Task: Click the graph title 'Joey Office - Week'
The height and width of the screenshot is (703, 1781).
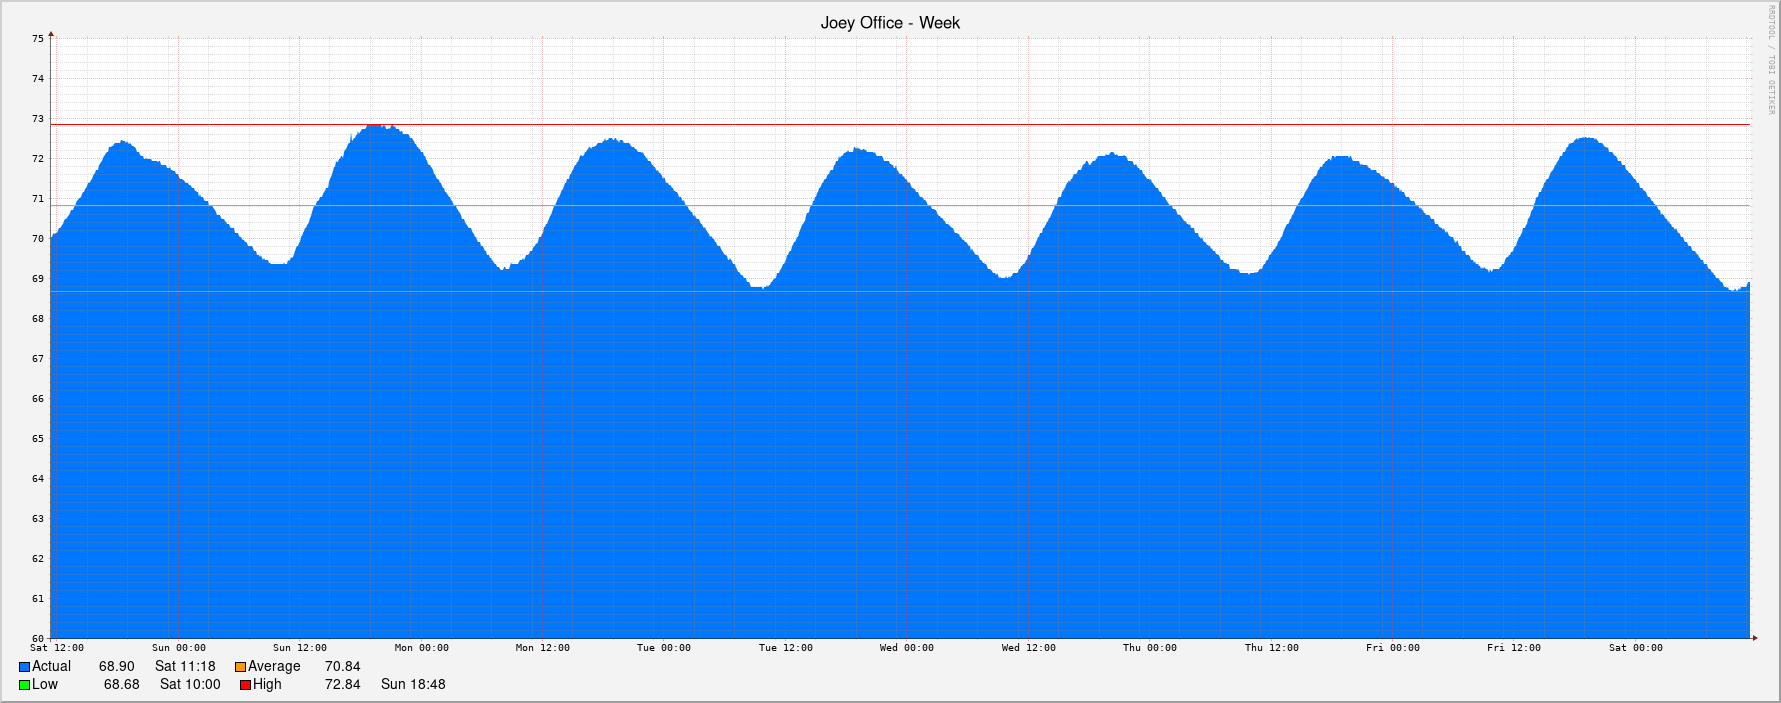Action: point(889,23)
